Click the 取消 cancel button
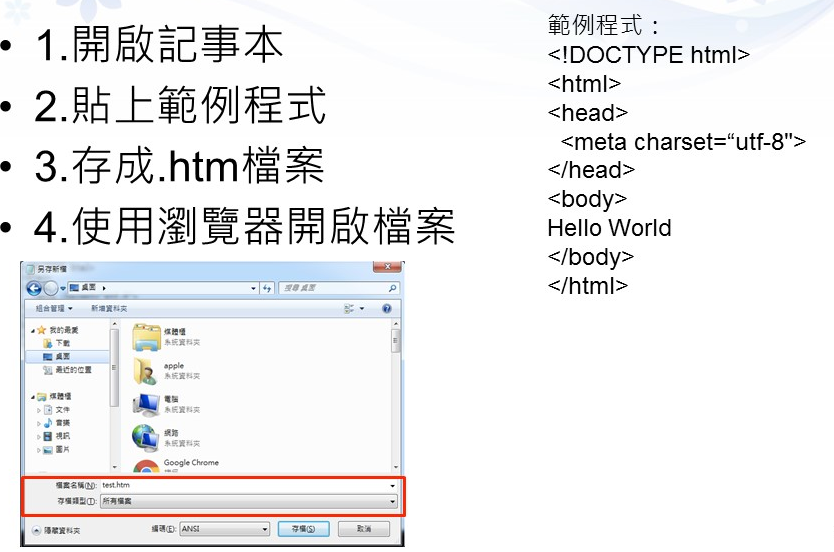This screenshot has width=834, height=552. click(x=364, y=529)
